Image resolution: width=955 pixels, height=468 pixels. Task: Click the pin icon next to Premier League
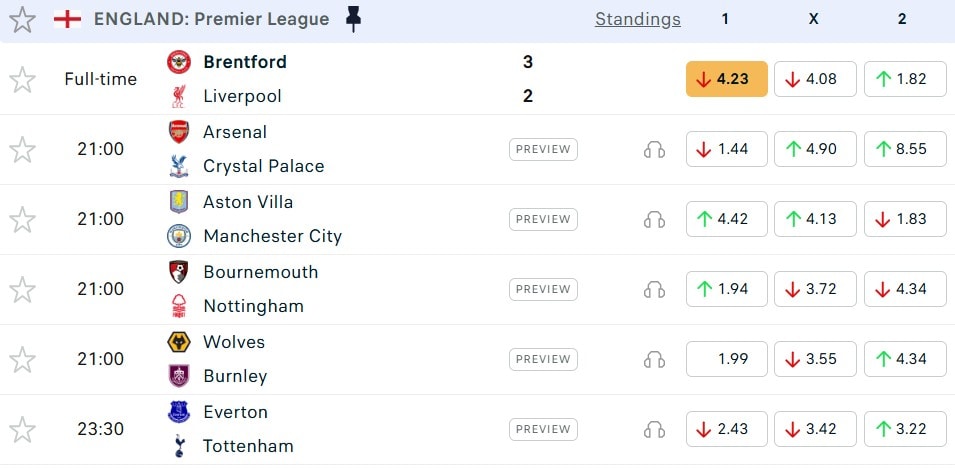(352, 19)
